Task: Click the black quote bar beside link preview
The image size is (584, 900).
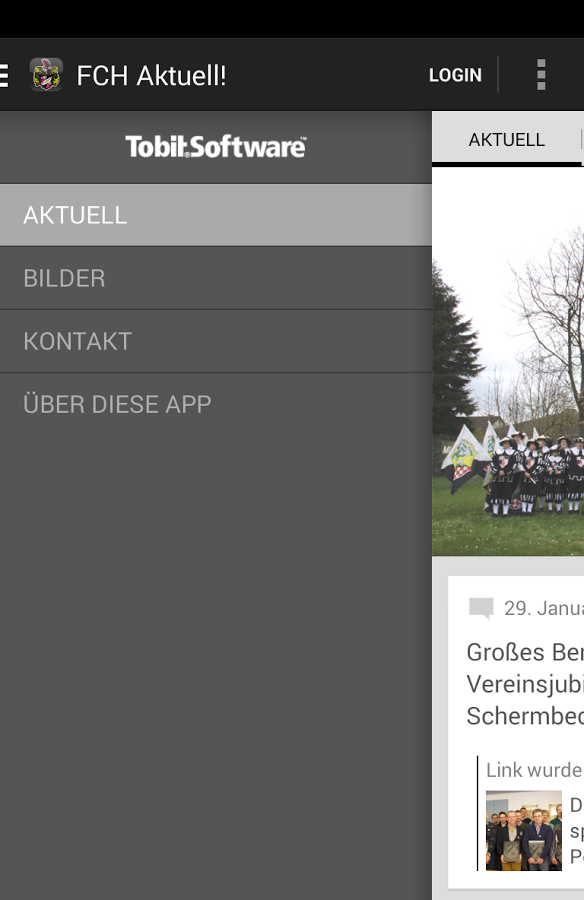Action: (x=477, y=813)
